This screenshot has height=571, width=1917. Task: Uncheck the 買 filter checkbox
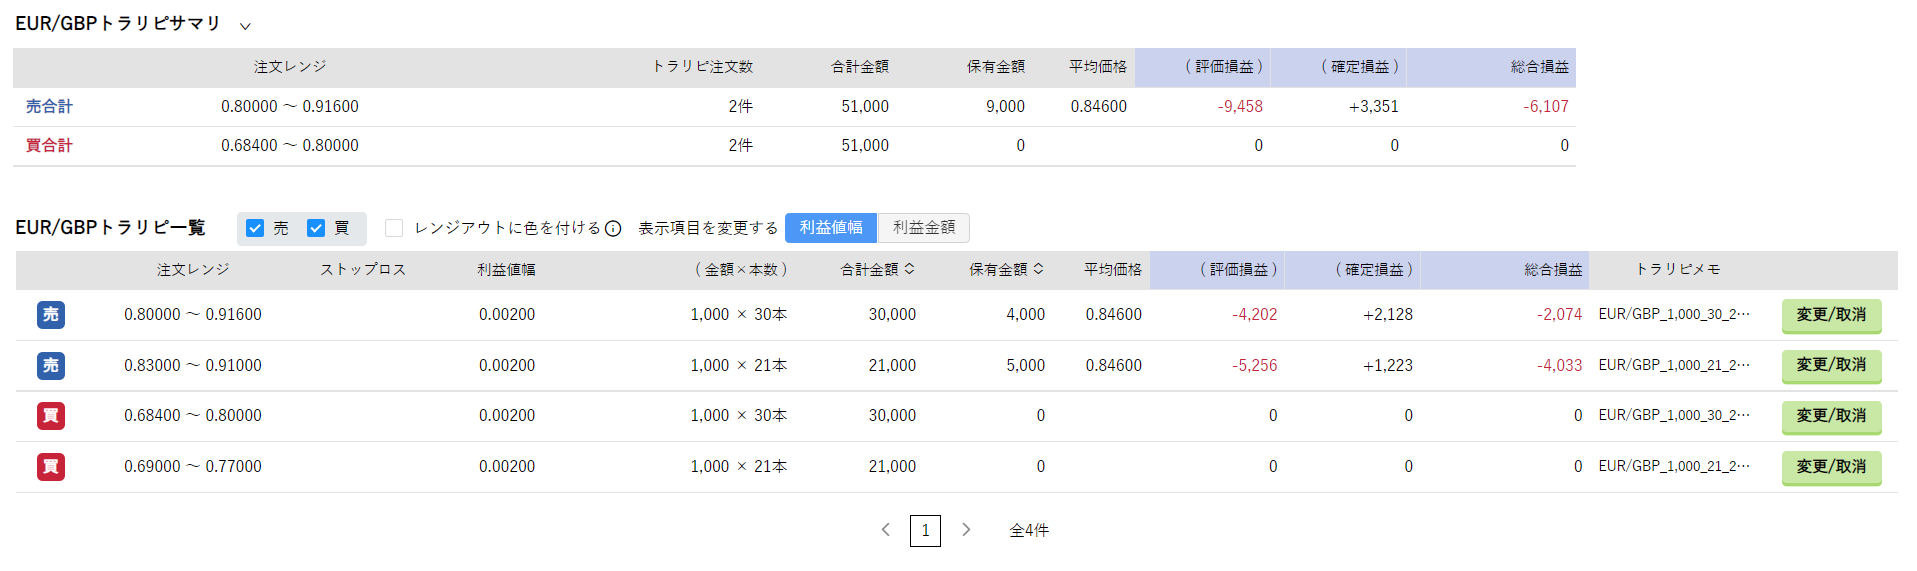point(316,228)
